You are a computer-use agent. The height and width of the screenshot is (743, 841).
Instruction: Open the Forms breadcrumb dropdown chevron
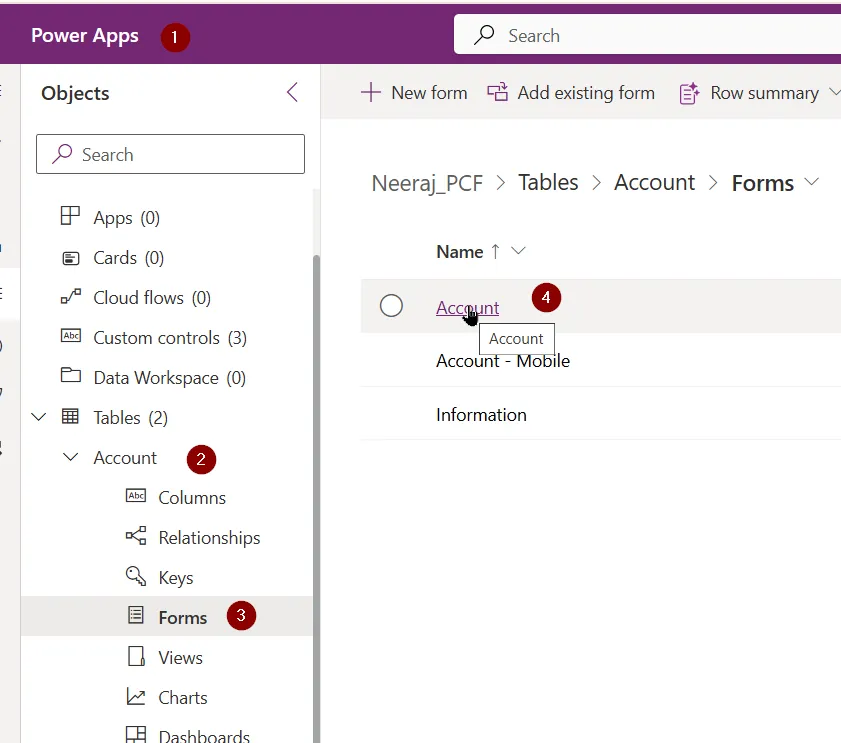click(812, 182)
